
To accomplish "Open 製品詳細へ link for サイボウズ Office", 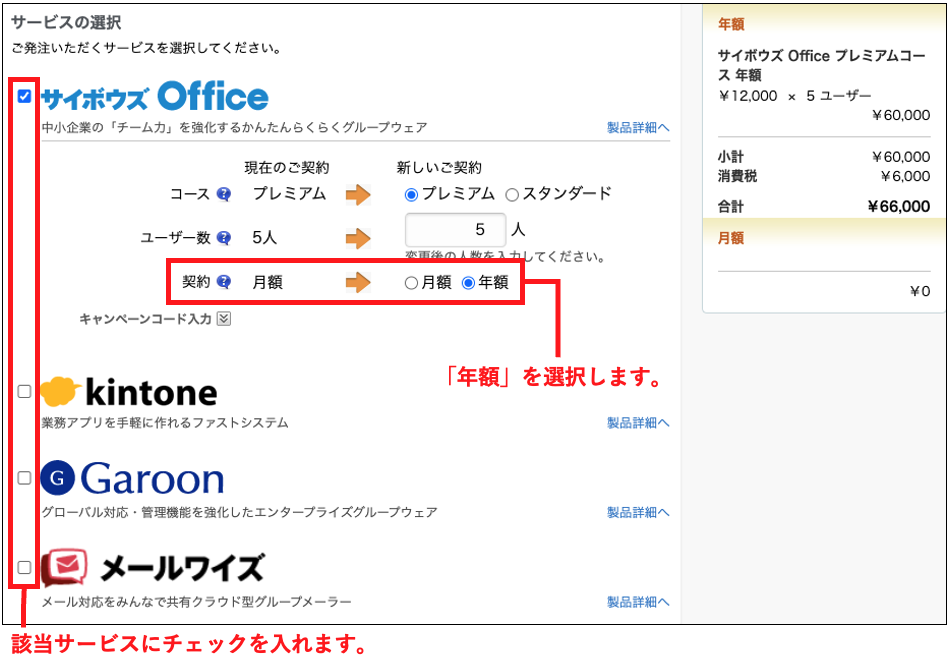I will pyautogui.click(x=638, y=128).
